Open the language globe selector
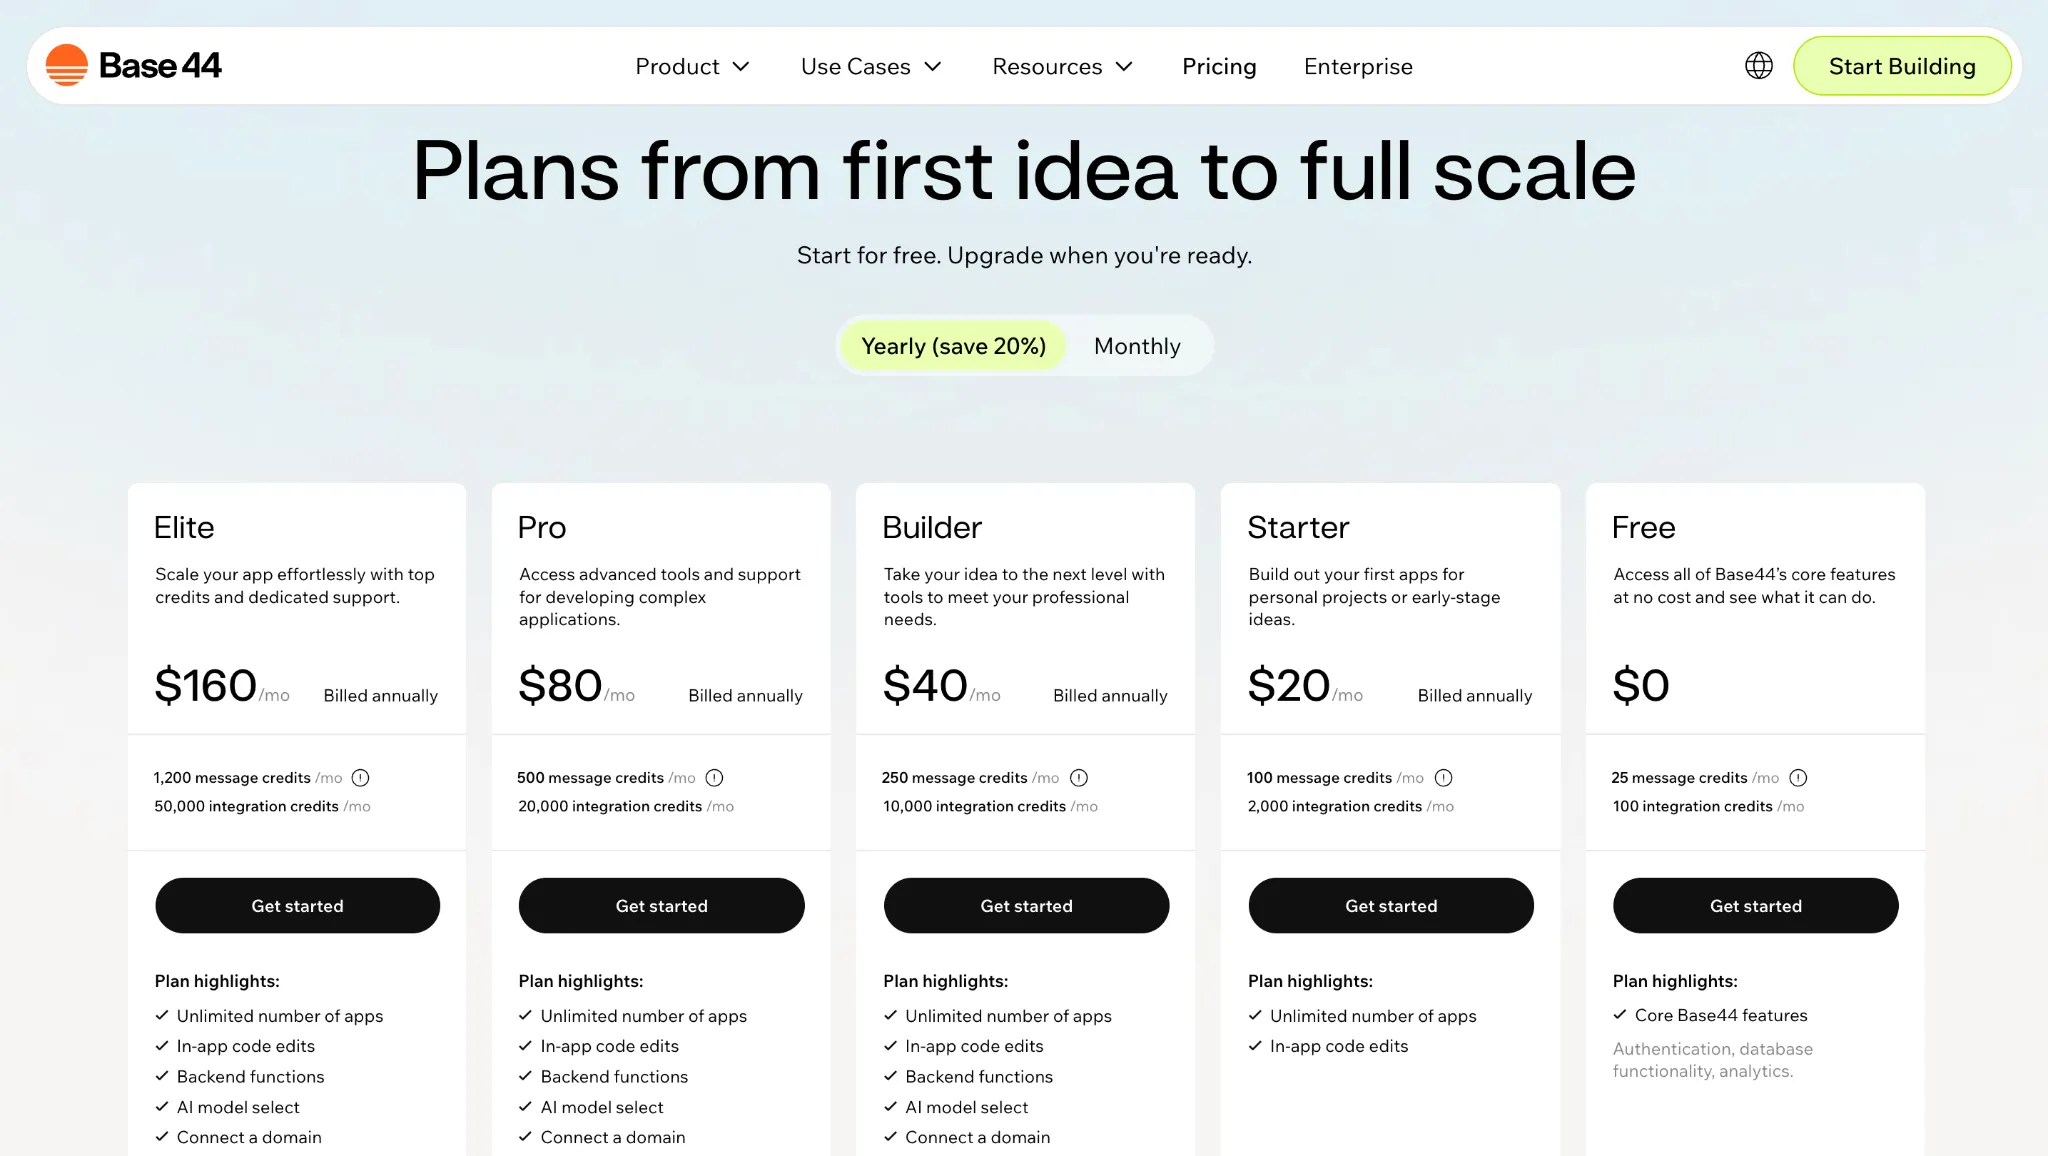The width and height of the screenshot is (2048, 1156). point(1758,65)
